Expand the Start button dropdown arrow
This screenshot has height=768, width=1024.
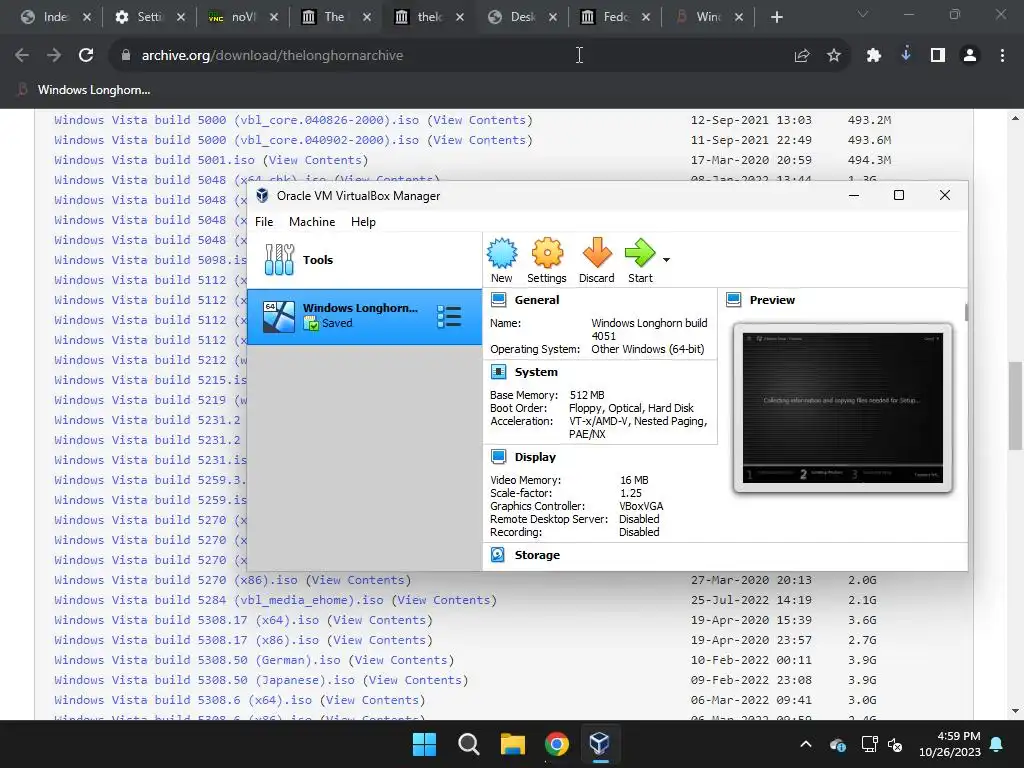tap(666, 260)
